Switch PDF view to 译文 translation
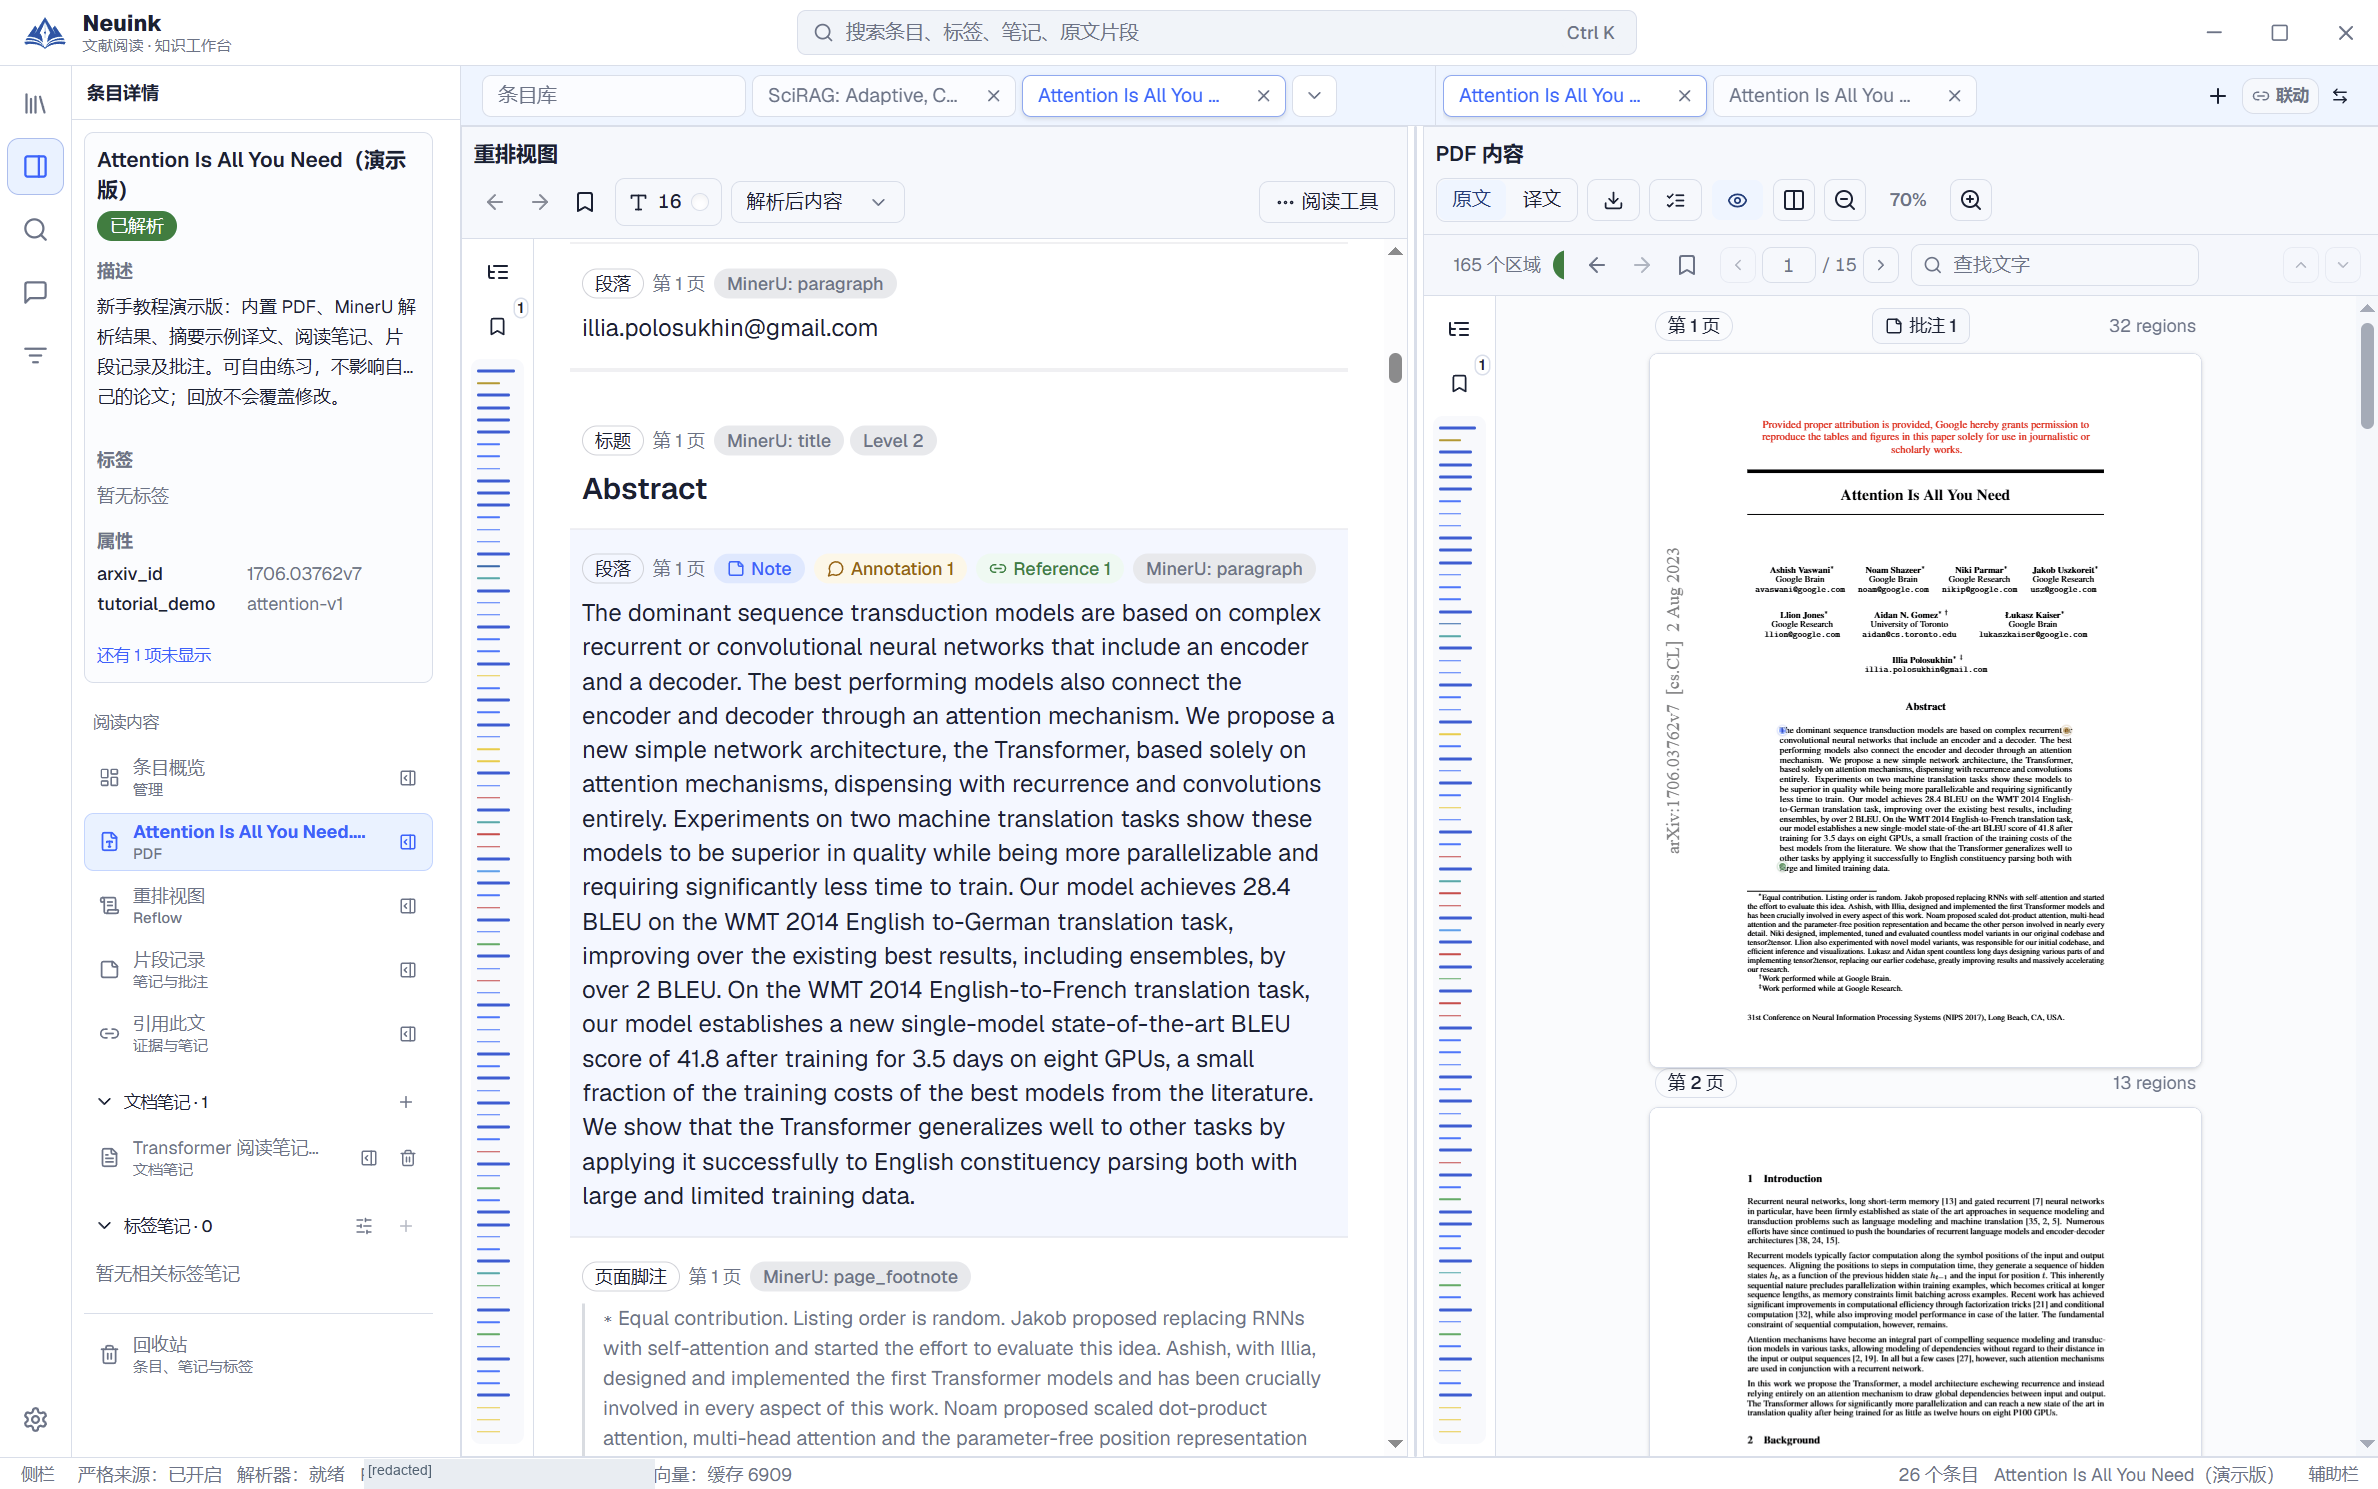 click(1542, 199)
